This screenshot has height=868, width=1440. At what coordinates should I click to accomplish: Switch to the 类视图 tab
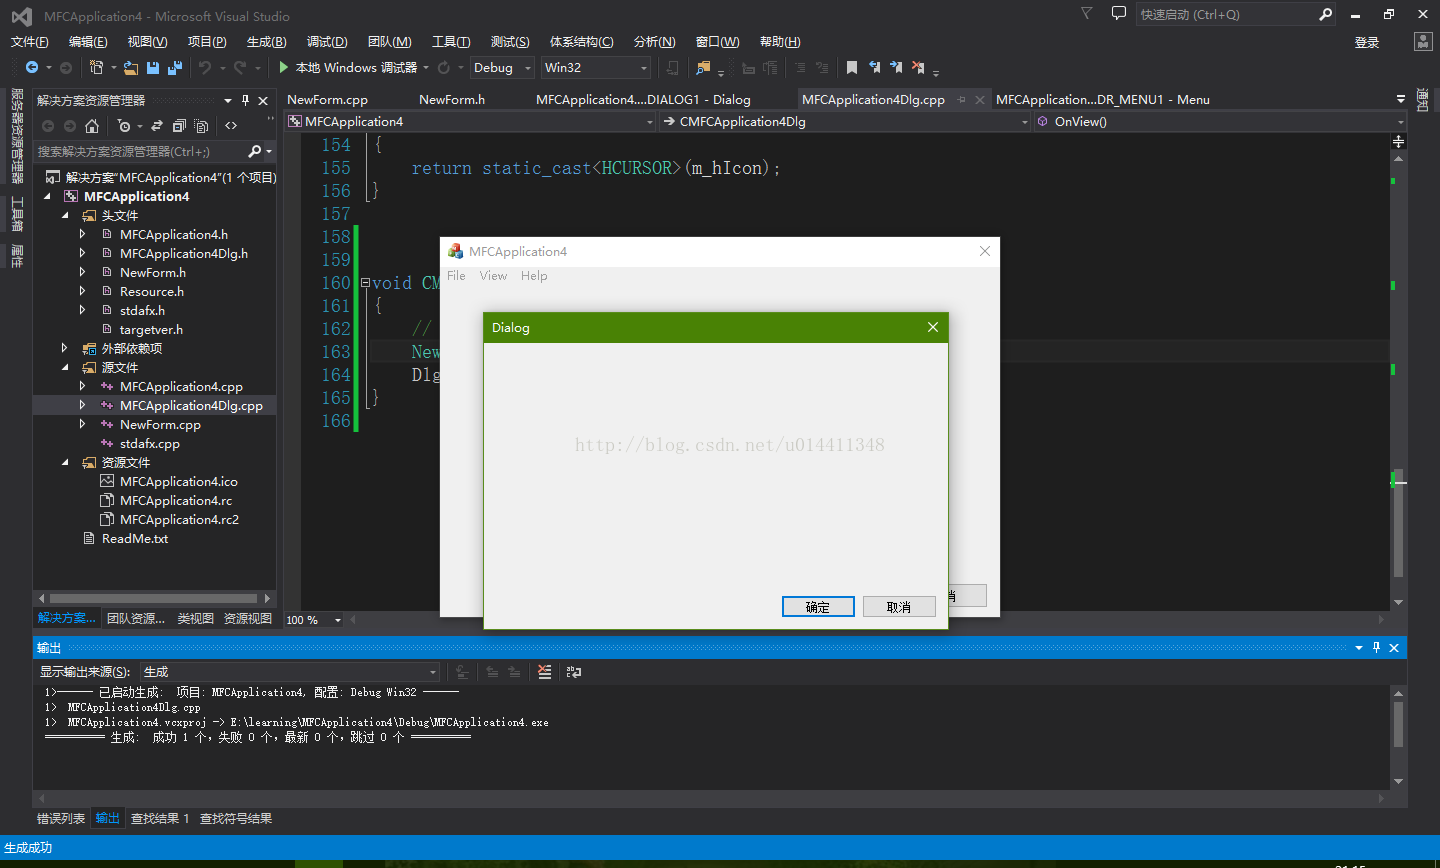click(x=196, y=619)
